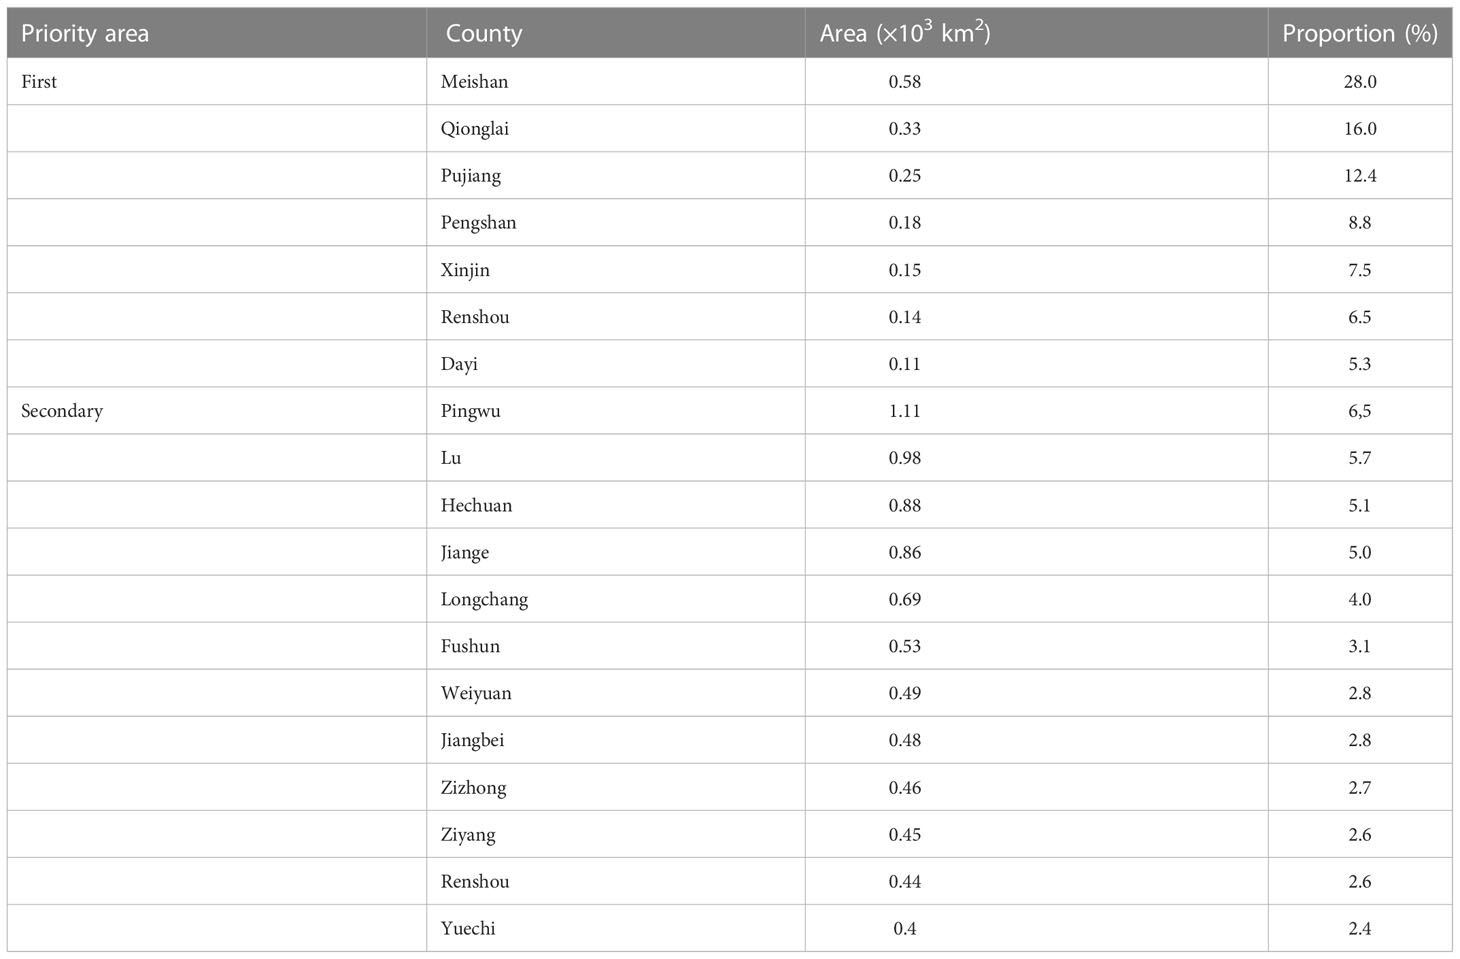Click the Zizhong area value 0.46
1460x959 pixels.
tap(904, 788)
